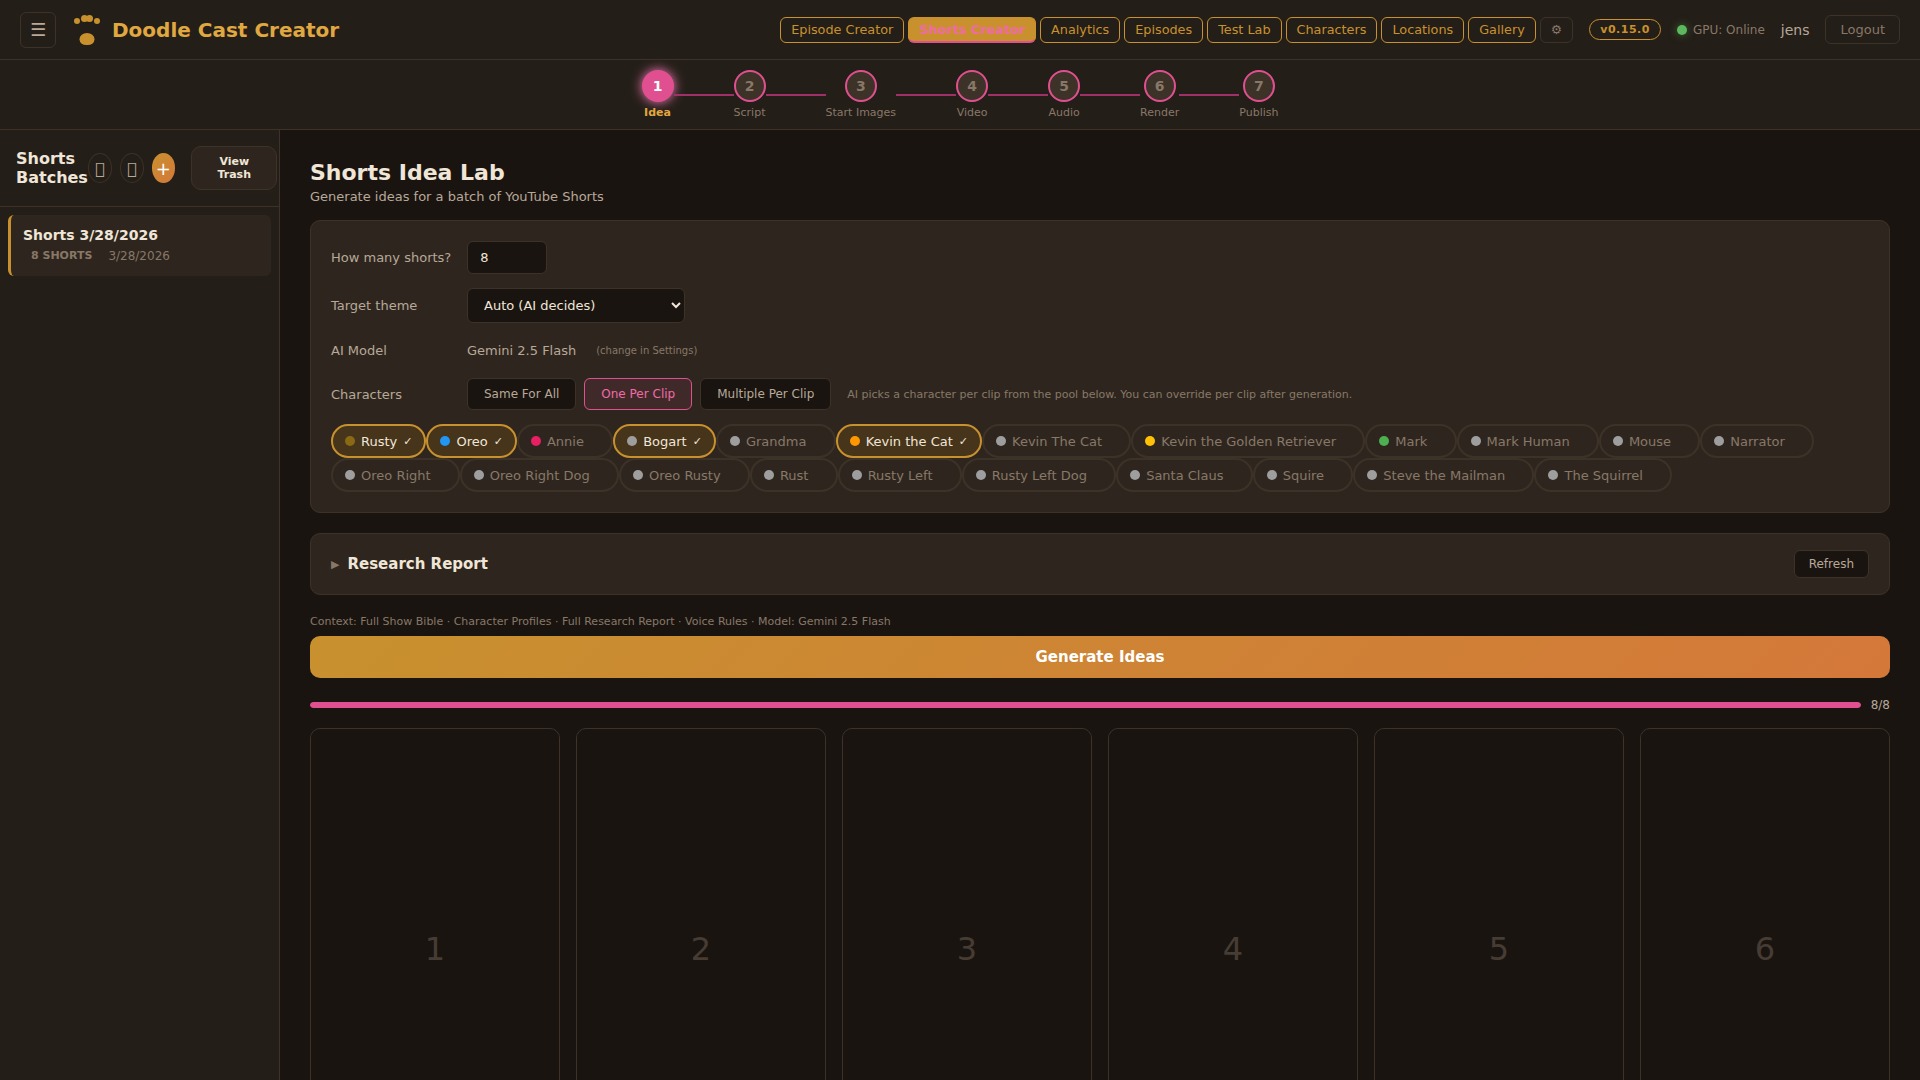Click the paw print logo
This screenshot has width=1920, height=1080.
pyautogui.click(x=87, y=30)
